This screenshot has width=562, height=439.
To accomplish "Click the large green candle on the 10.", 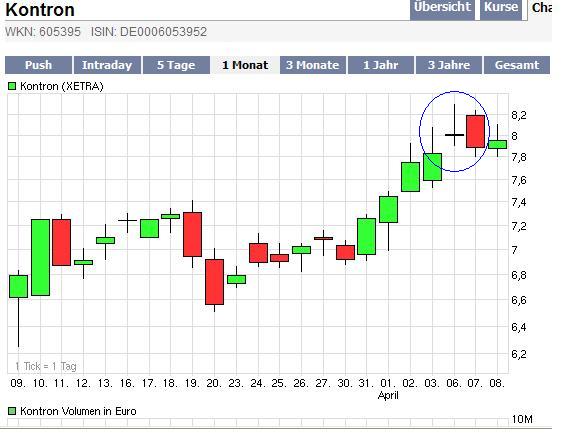I will pos(41,257).
